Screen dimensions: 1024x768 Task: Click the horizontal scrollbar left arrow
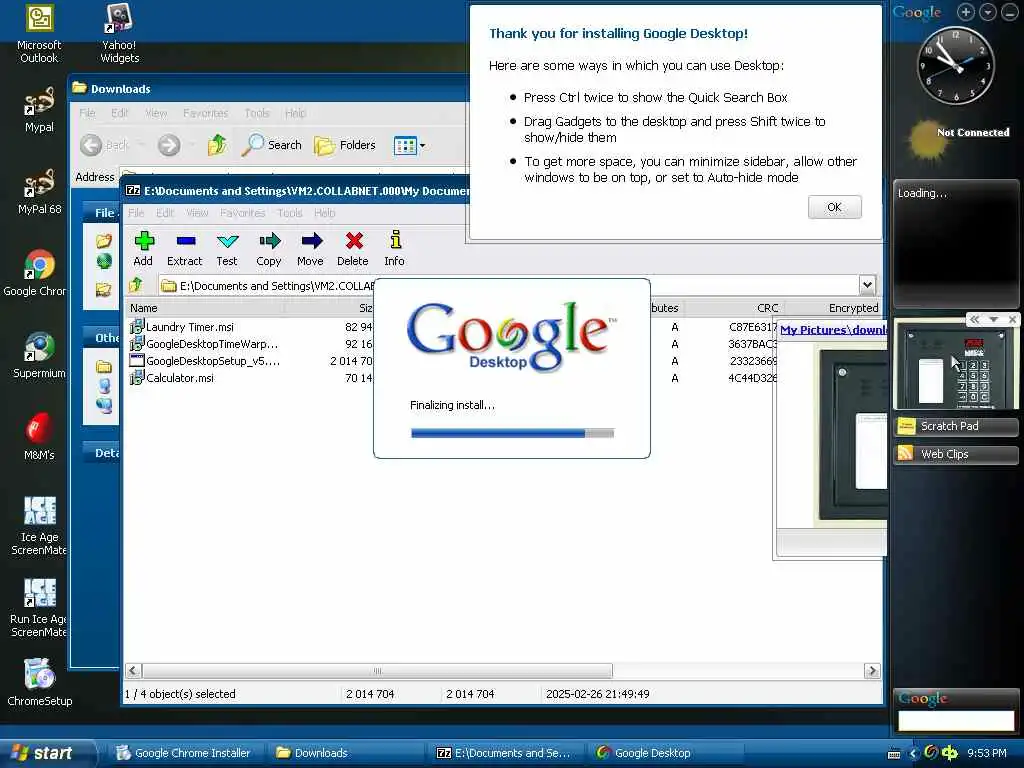click(133, 671)
